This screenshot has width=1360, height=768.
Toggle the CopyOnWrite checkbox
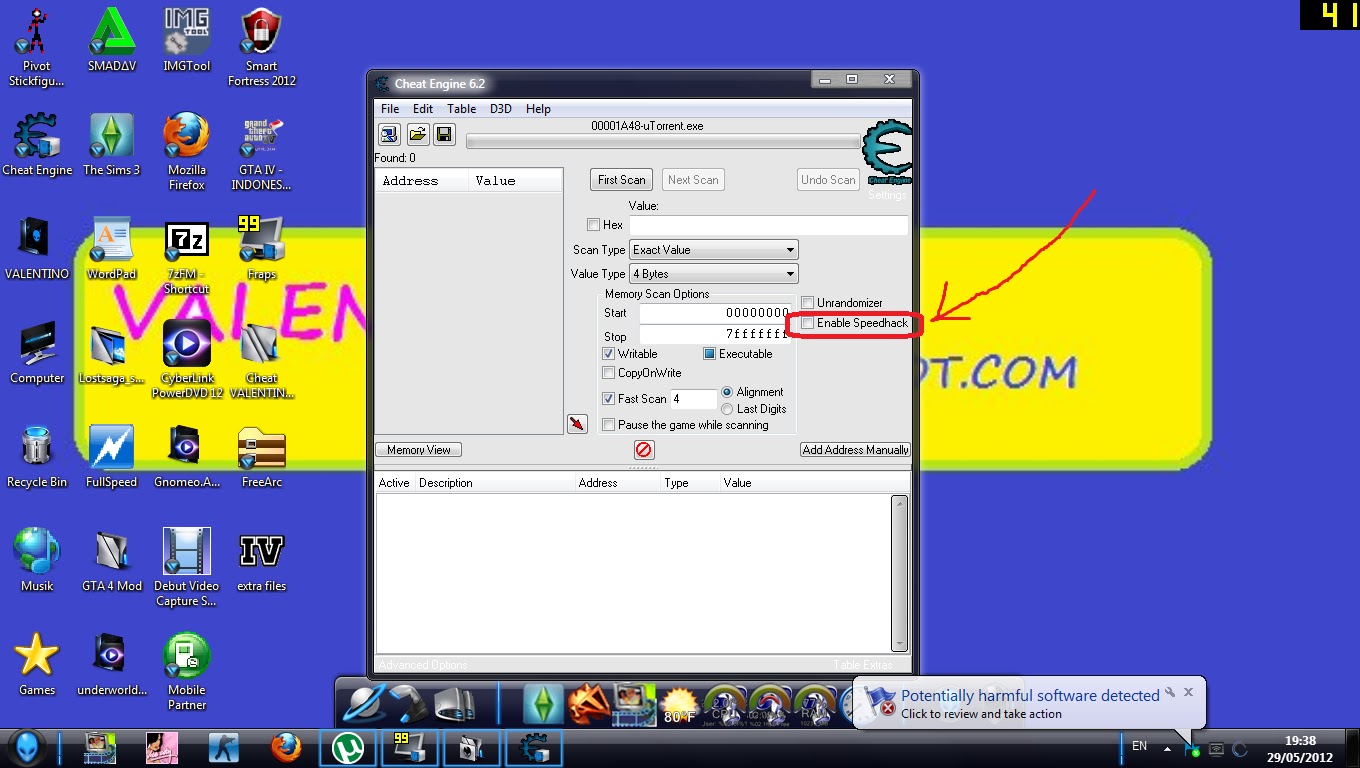pos(609,373)
